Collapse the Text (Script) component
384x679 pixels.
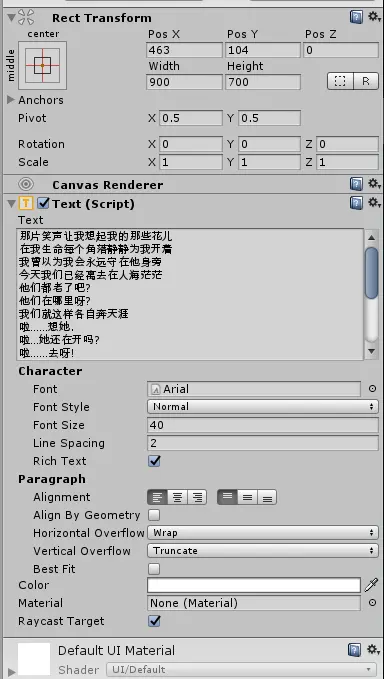click(x=12, y=204)
